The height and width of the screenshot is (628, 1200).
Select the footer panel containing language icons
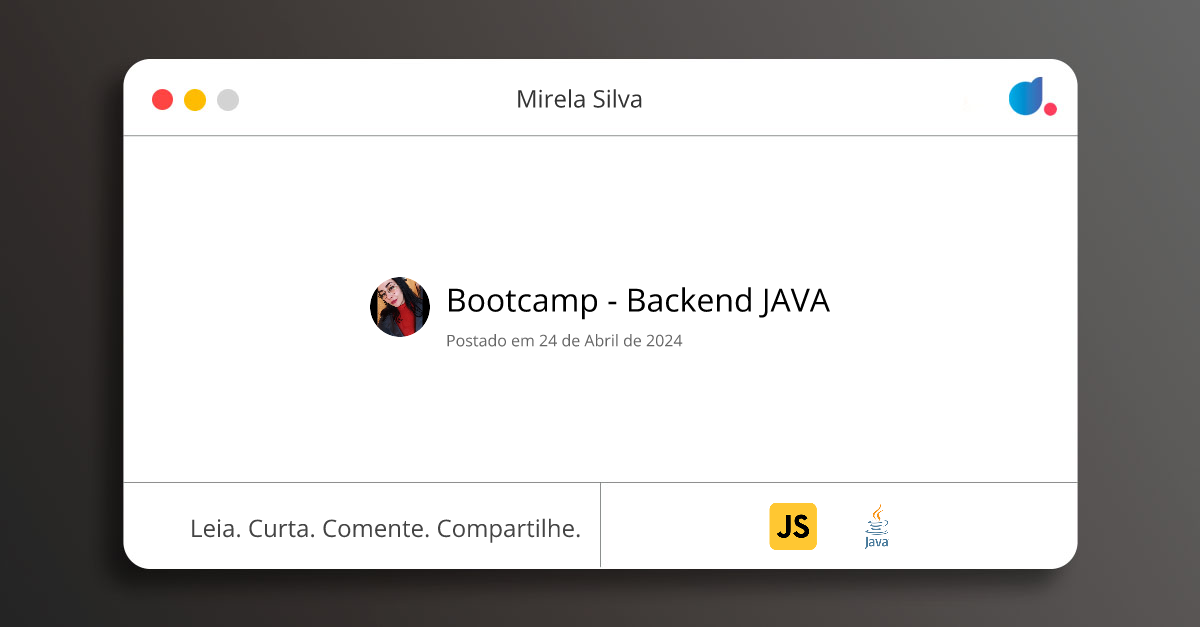click(840, 525)
